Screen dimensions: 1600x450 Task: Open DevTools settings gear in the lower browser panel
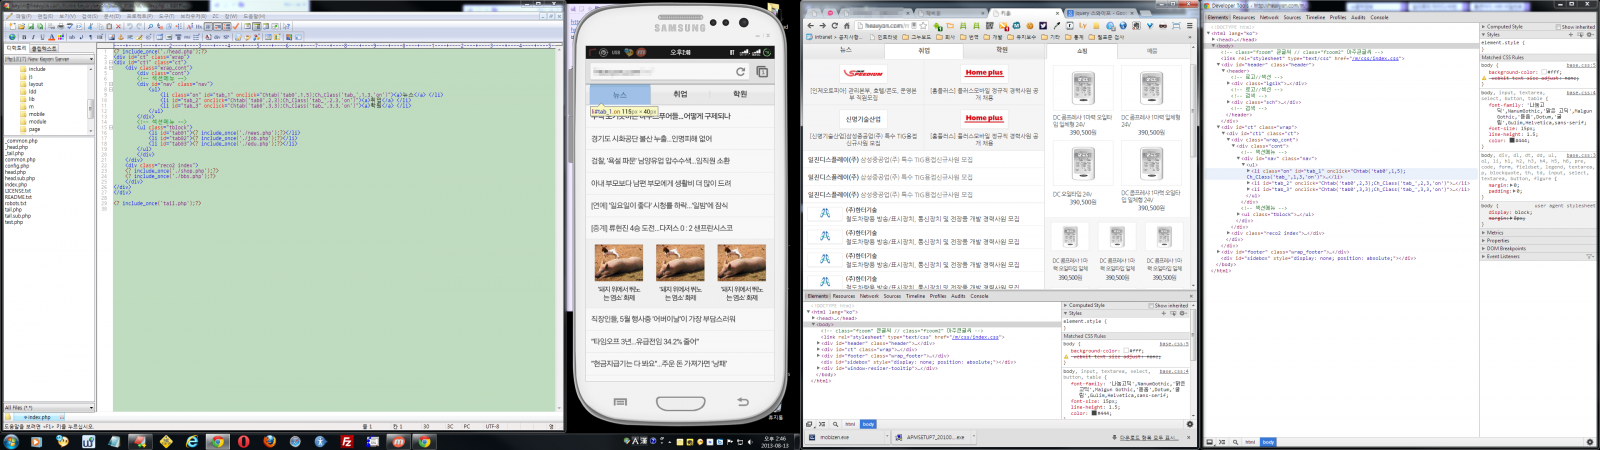(1190, 424)
